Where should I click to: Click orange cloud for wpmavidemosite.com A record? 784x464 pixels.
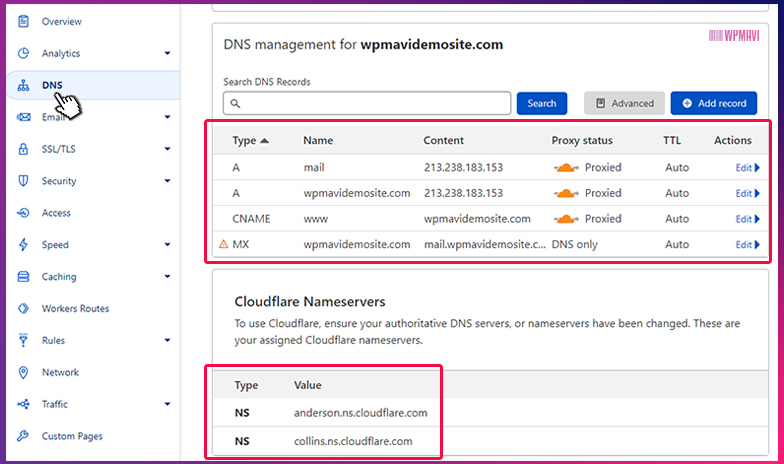pyautogui.click(x=566, y=193)
